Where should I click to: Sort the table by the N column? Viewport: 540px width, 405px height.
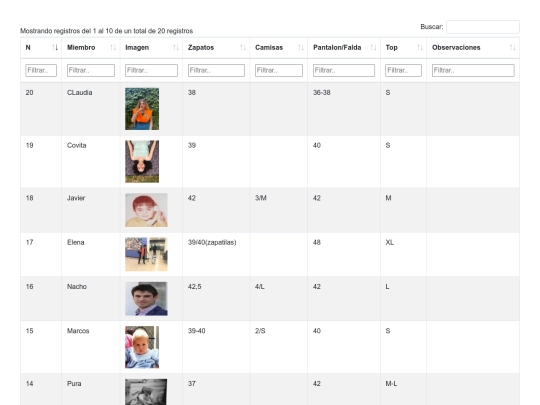[x=55, y=48]
